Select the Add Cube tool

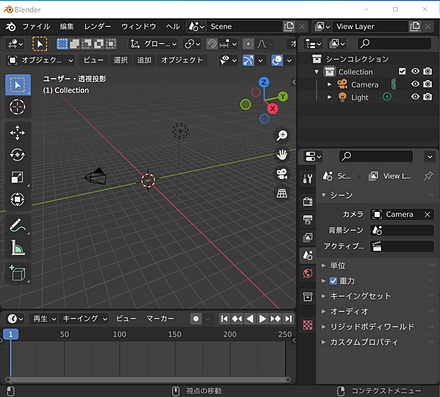(x=17, y=273)
